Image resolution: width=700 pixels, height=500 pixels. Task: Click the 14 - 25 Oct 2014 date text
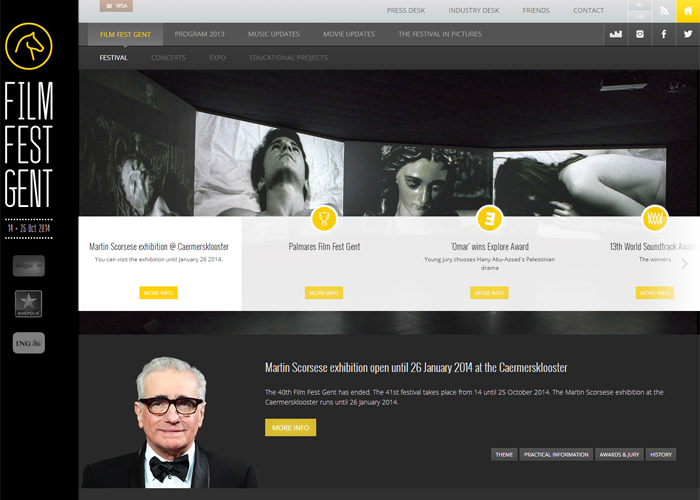pos(29,228)
